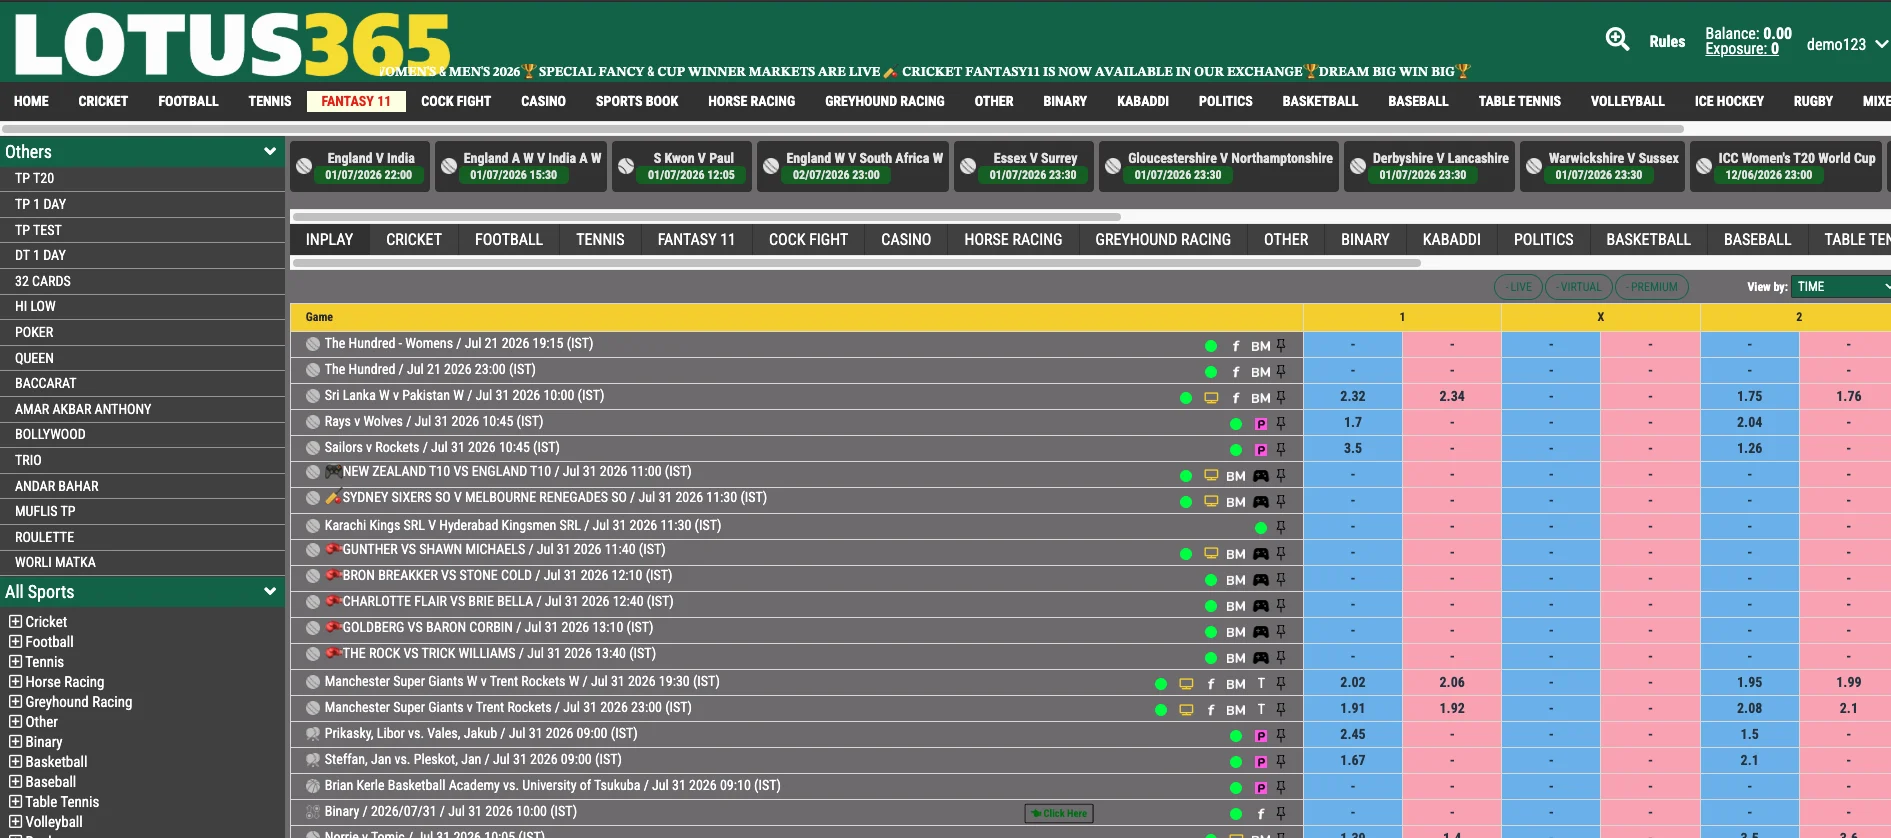The image size is (1891, 838).
Task: Open demo123 account dropdown
Action: pyautogui.click(x=1847, y=44)
